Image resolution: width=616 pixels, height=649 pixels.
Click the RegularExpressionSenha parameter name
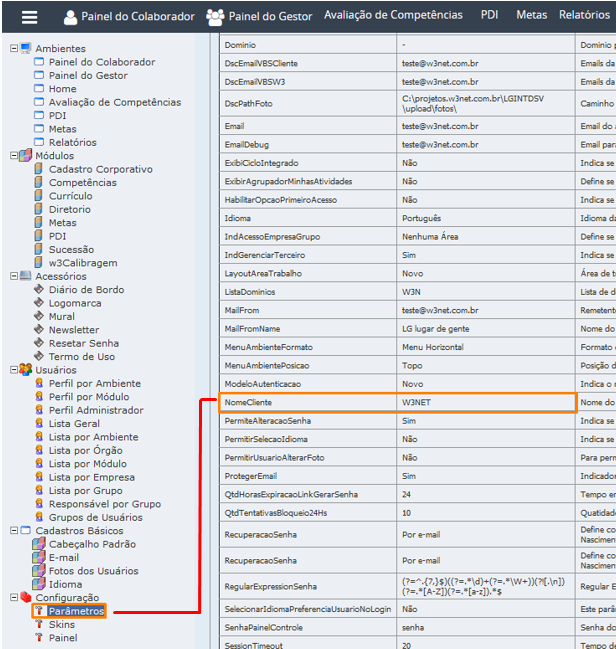pyautogui.click(x=270, y=585)
